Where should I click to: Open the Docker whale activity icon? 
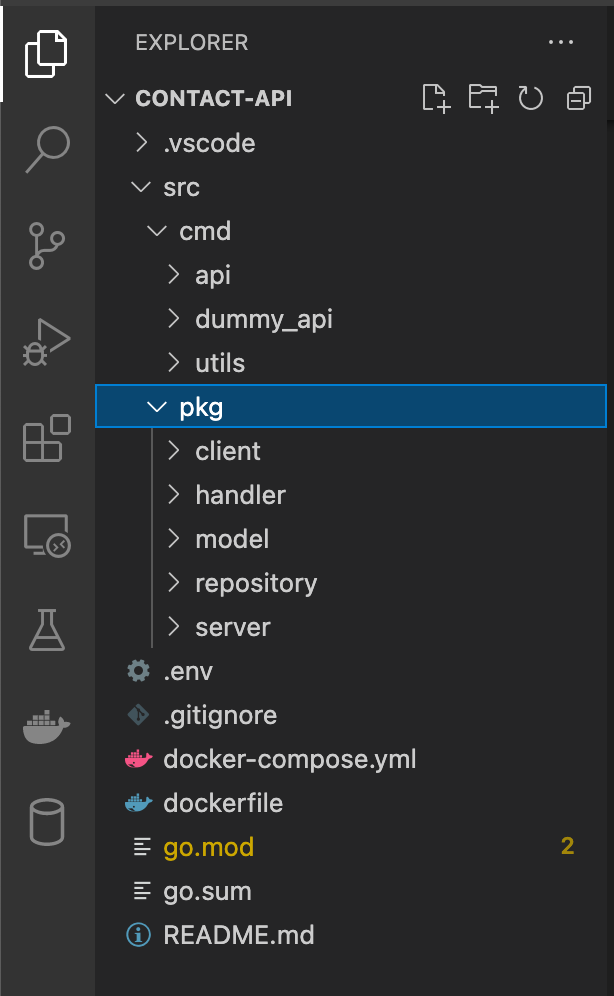click(x=47, y=727)
